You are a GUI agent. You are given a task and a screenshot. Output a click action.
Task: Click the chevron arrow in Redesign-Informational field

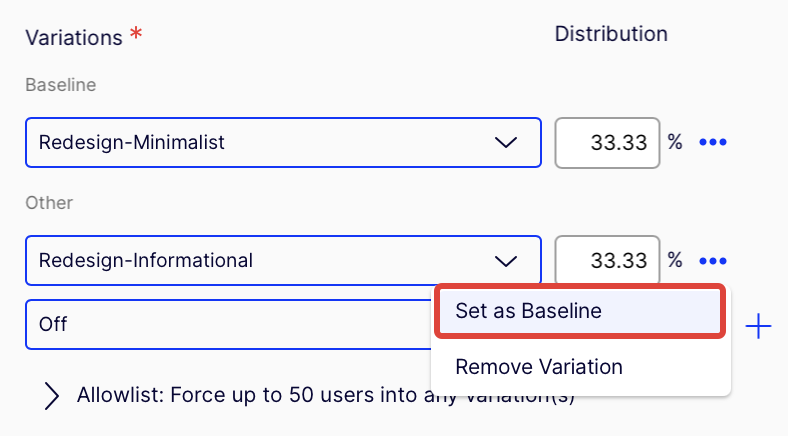(x=506, y=261)
